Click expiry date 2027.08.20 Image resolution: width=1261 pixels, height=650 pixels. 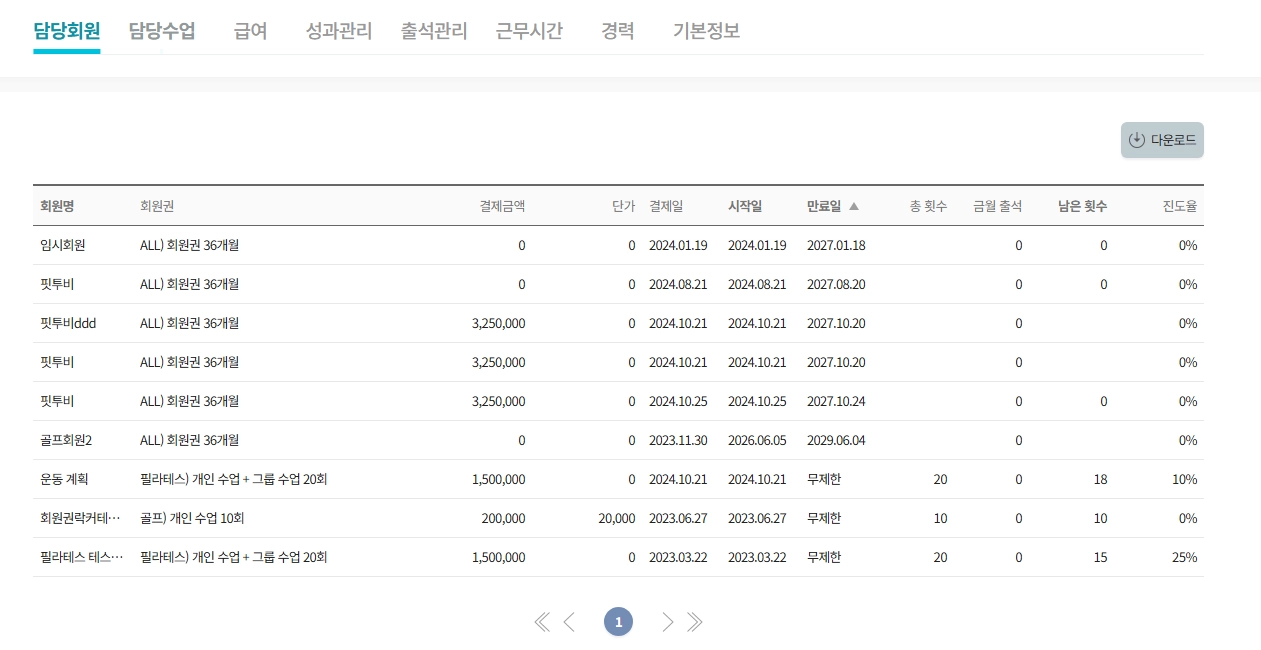(x=836, y=284)
